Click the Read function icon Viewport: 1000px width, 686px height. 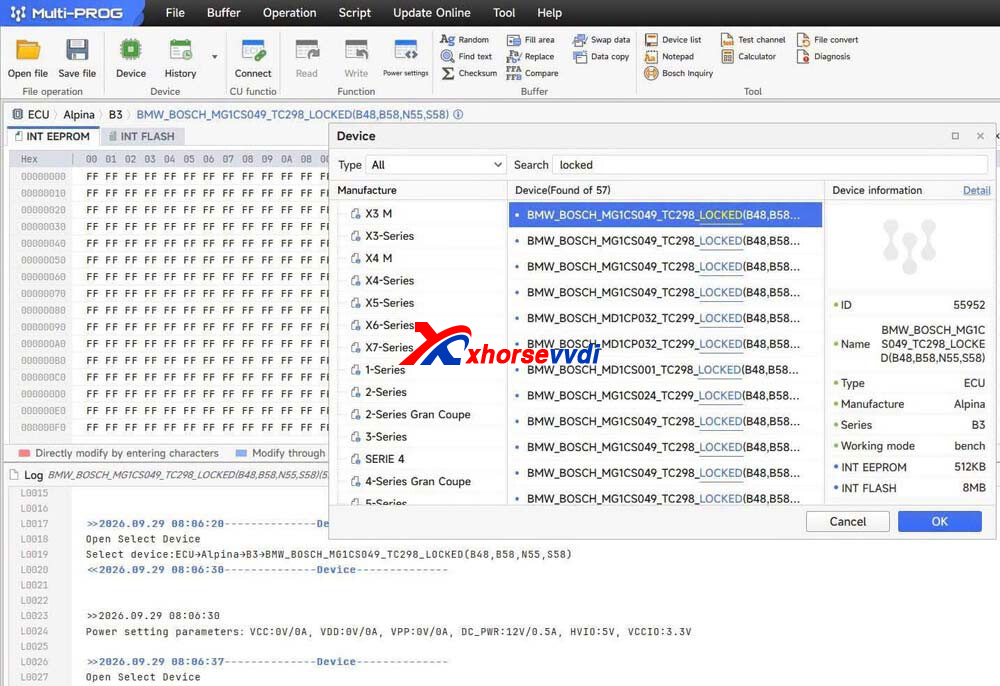[307, 50]
